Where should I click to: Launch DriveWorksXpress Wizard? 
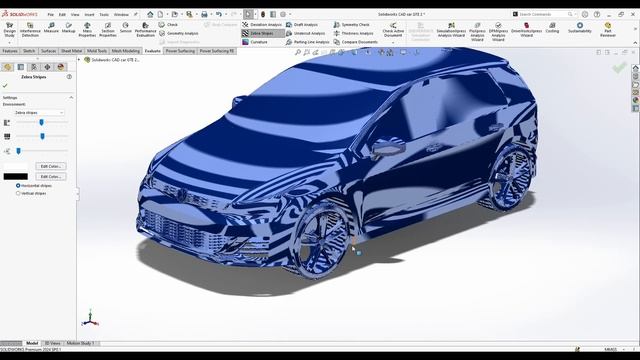[527, 30]
